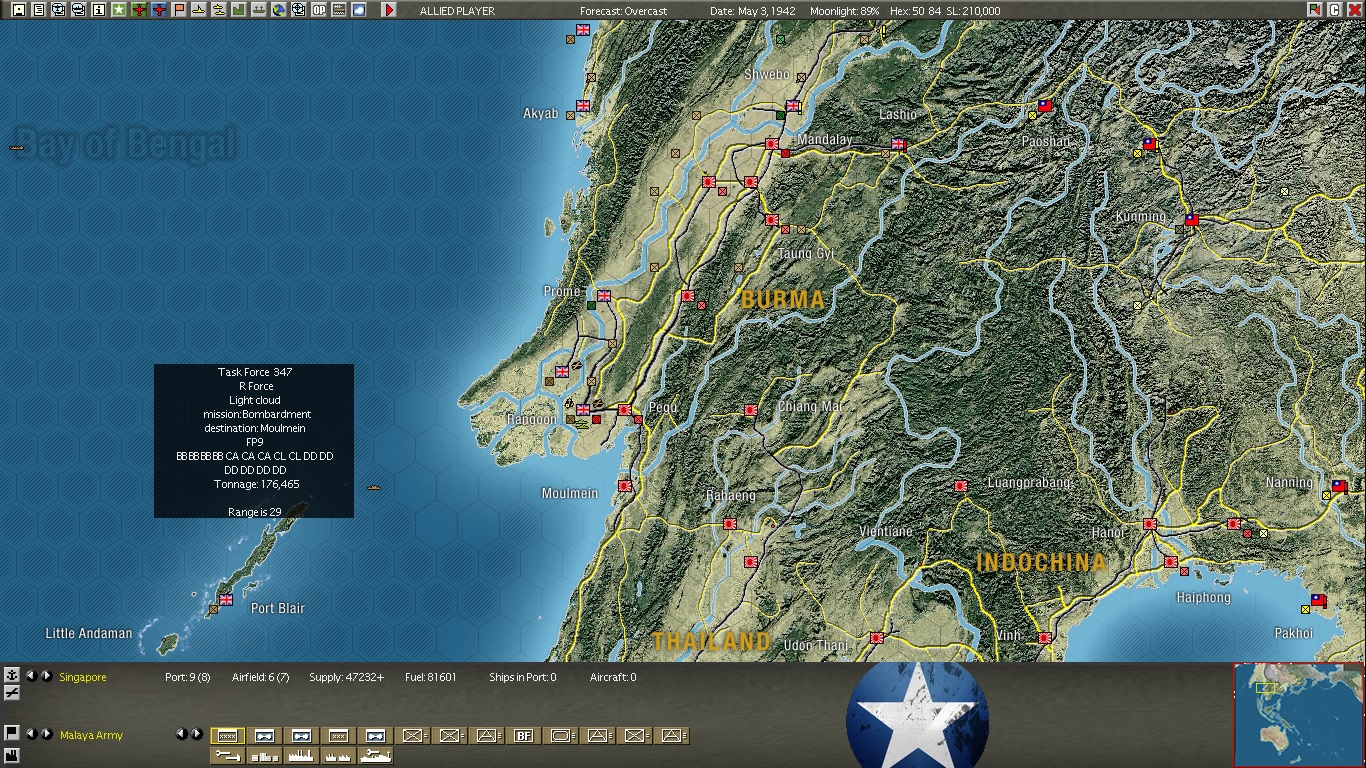Click the ship icon in the Bay of Bengal
1366x768 pixels.
point(16,148)
